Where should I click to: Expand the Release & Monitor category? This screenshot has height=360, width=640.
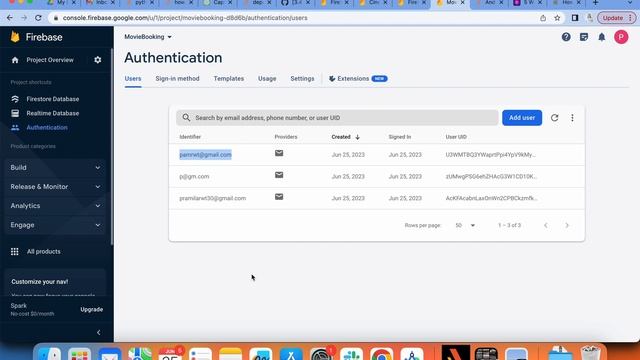[55, 187]
